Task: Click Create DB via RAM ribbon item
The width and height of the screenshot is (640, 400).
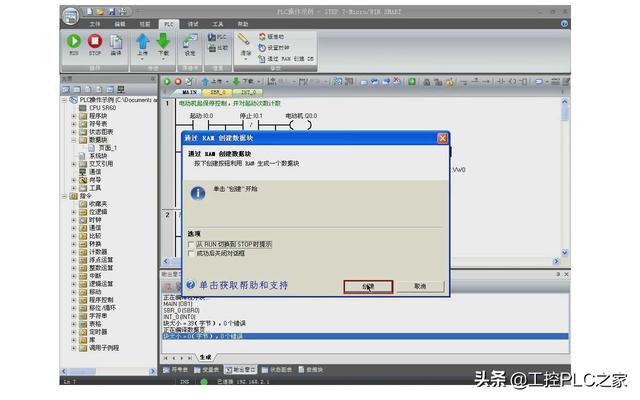Action: 286,59
